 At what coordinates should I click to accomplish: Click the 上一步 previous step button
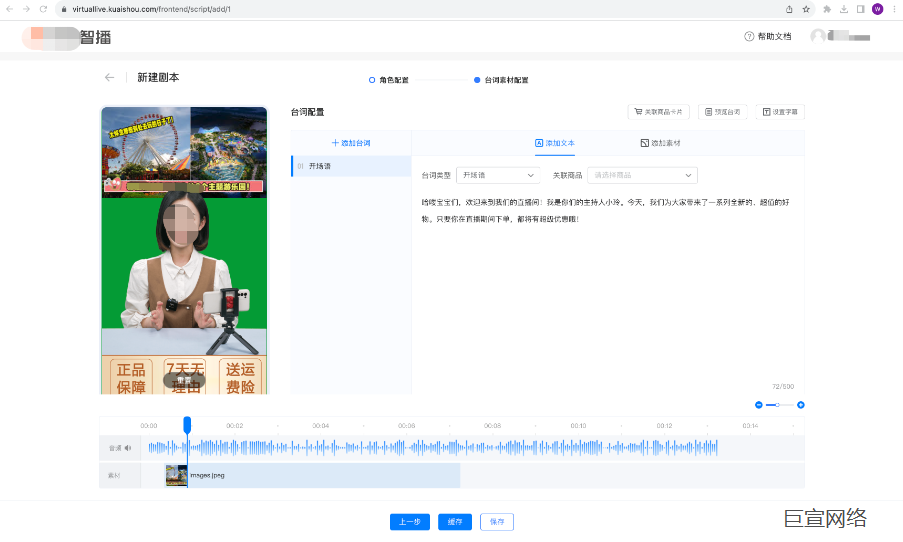coord(409,522)
